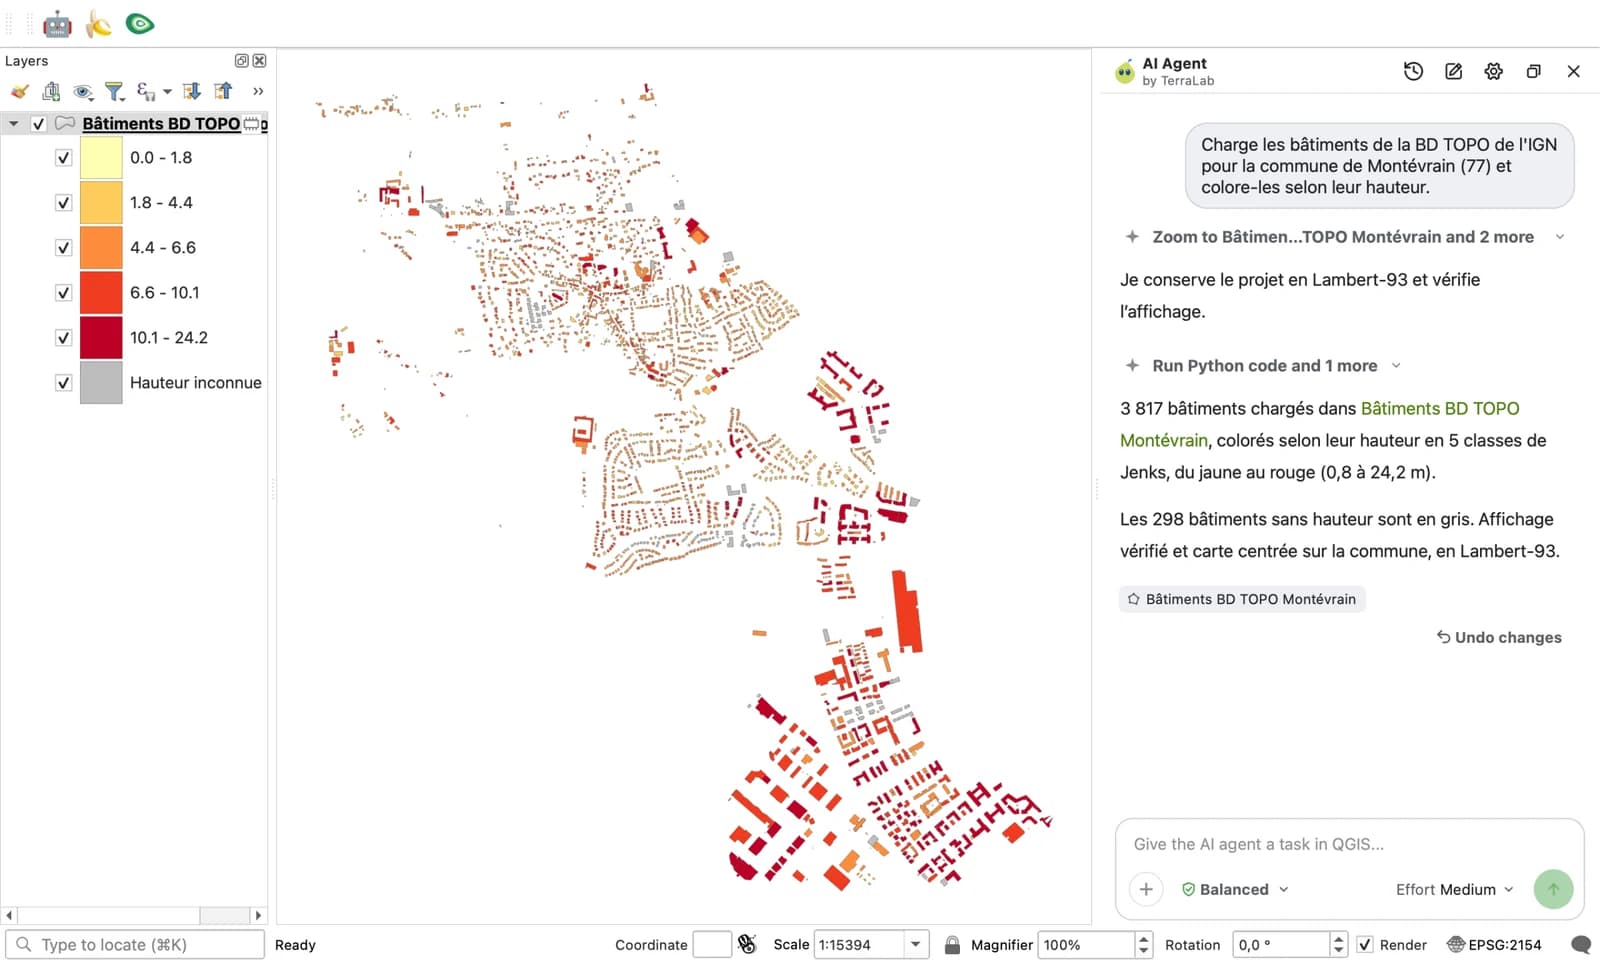The height and width of the screenshot is (963, 1600).
Task: Click the robot AI agent toolbar icon
Action: point(57,23)
